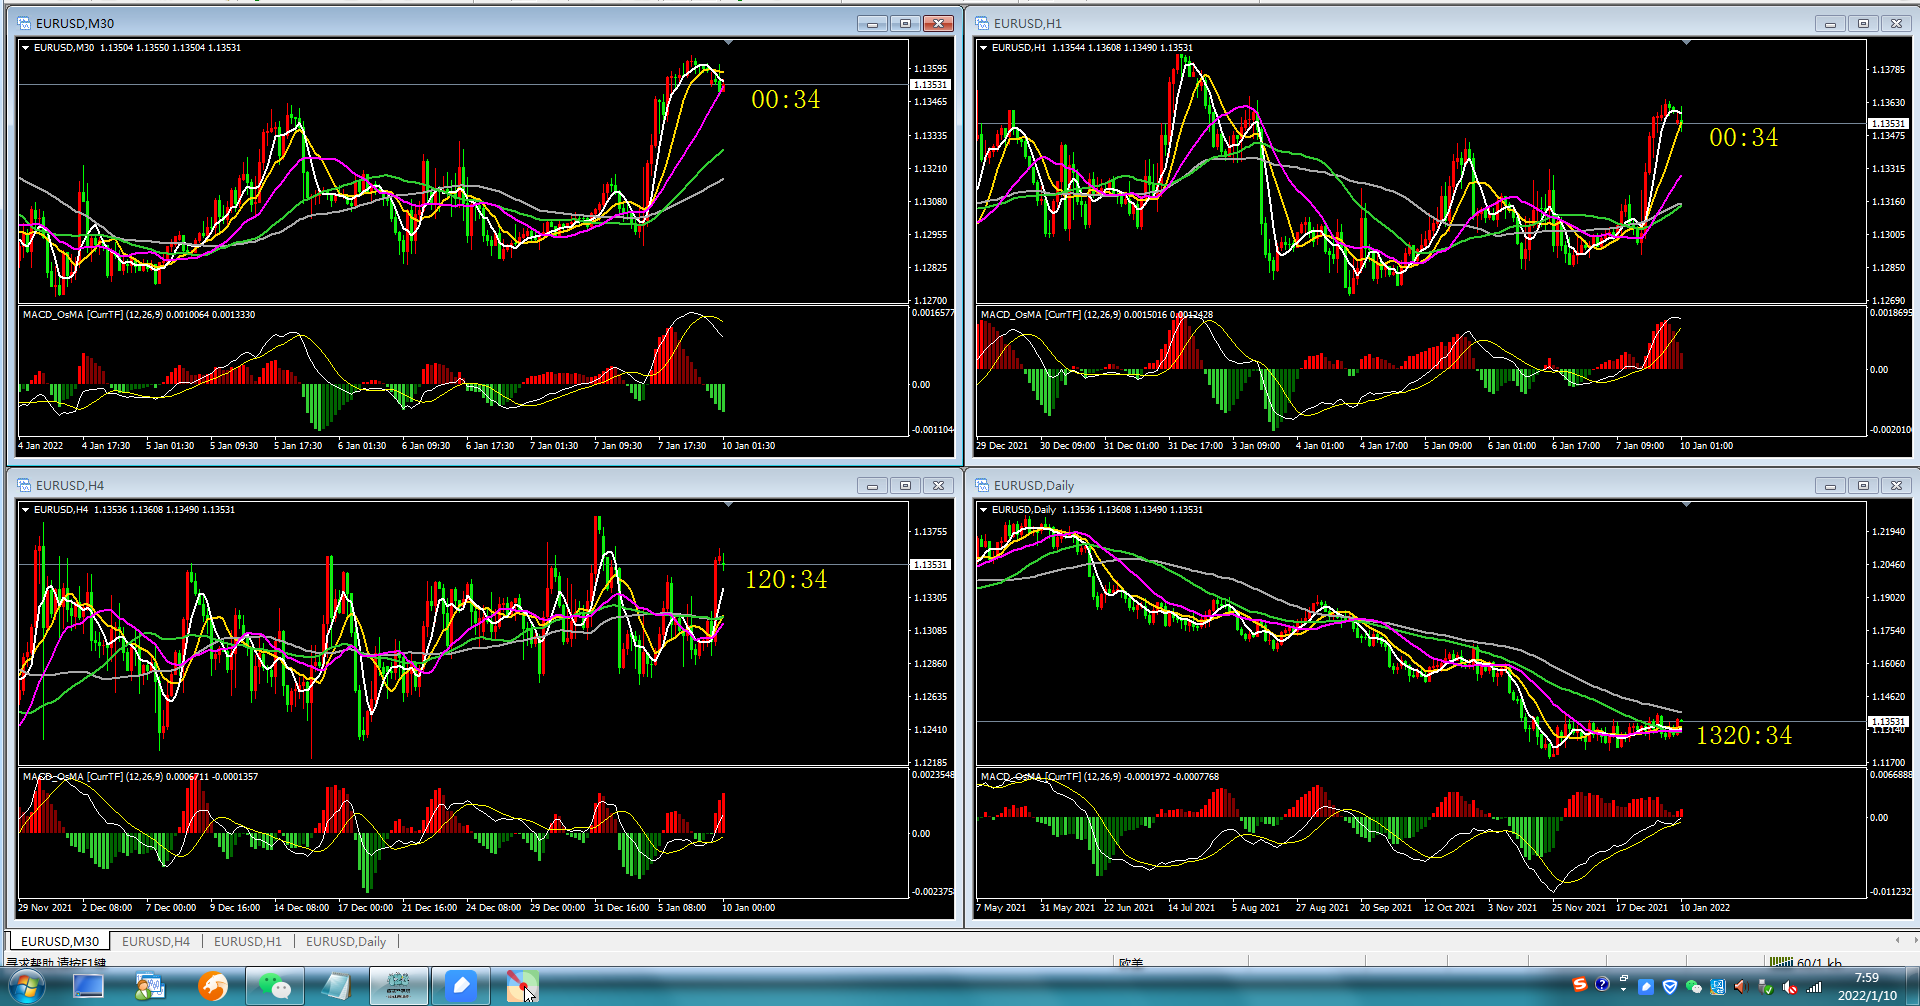The image size is (1920, 1006).
Task: Switch to the EURUSD,M30 chart tab
Action: 60,941
